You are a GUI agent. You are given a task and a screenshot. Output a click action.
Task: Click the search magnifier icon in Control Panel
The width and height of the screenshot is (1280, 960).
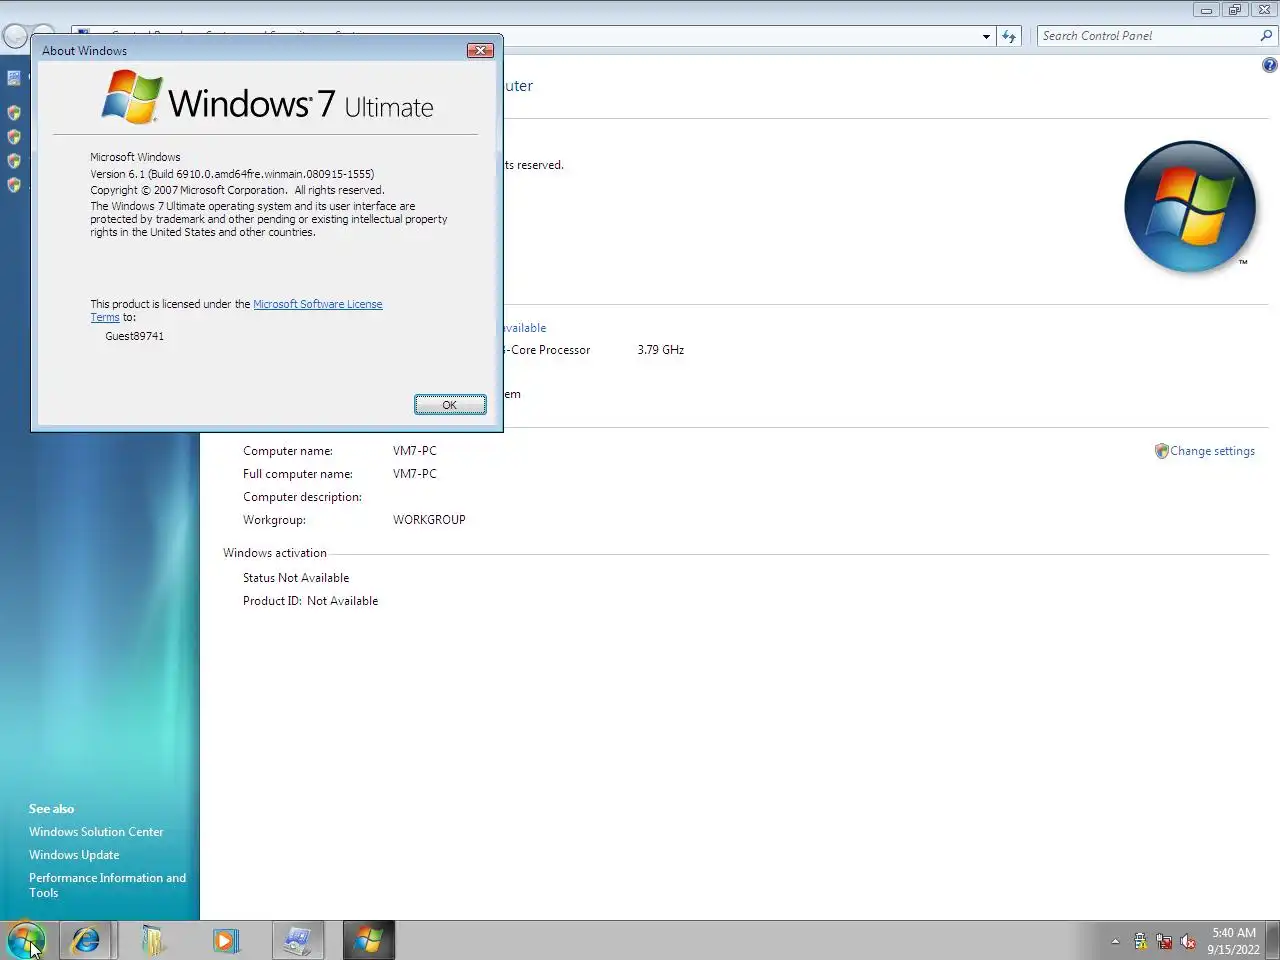(x=1266, y=36)
